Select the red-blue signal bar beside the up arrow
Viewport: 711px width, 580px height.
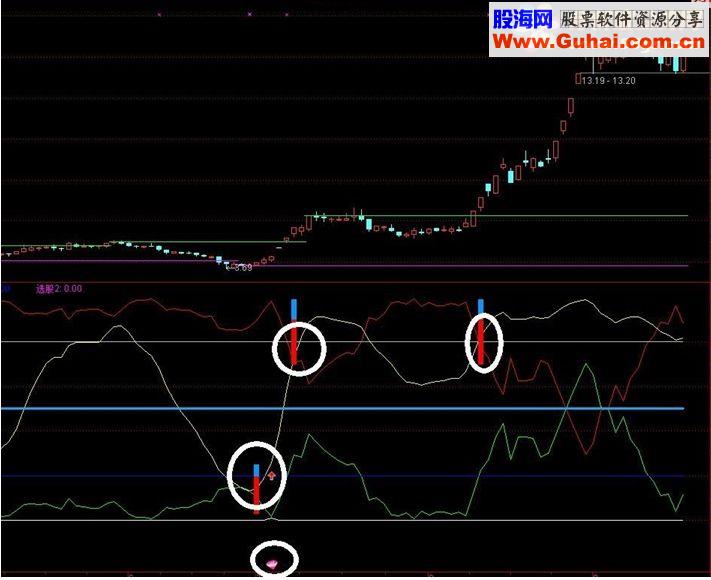click(256, 488)
